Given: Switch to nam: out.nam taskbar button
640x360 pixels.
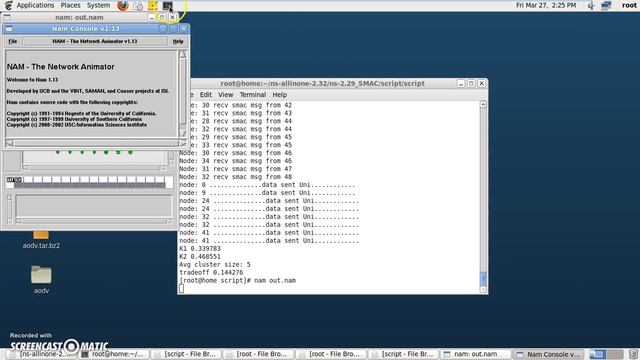Looking at the screenshot, I should [476, 354].
